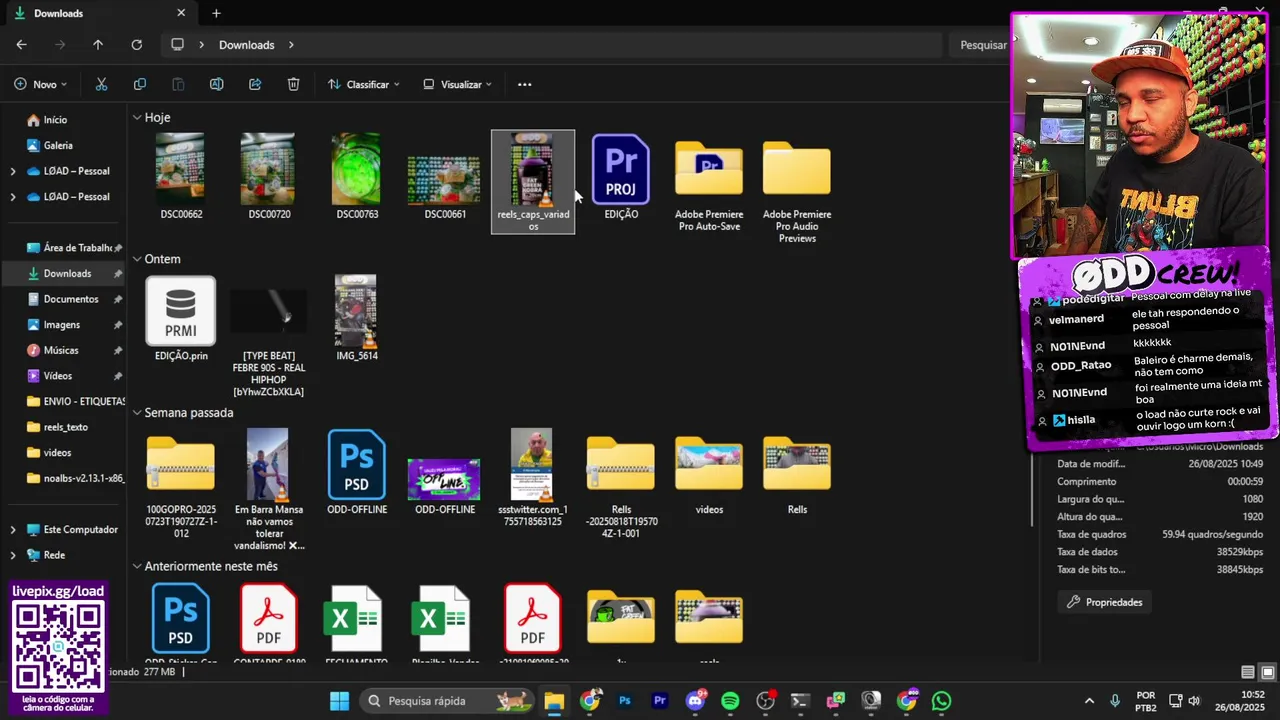Open the Adobe Premiere Pro Auto-Save folder

pos(709,185)
